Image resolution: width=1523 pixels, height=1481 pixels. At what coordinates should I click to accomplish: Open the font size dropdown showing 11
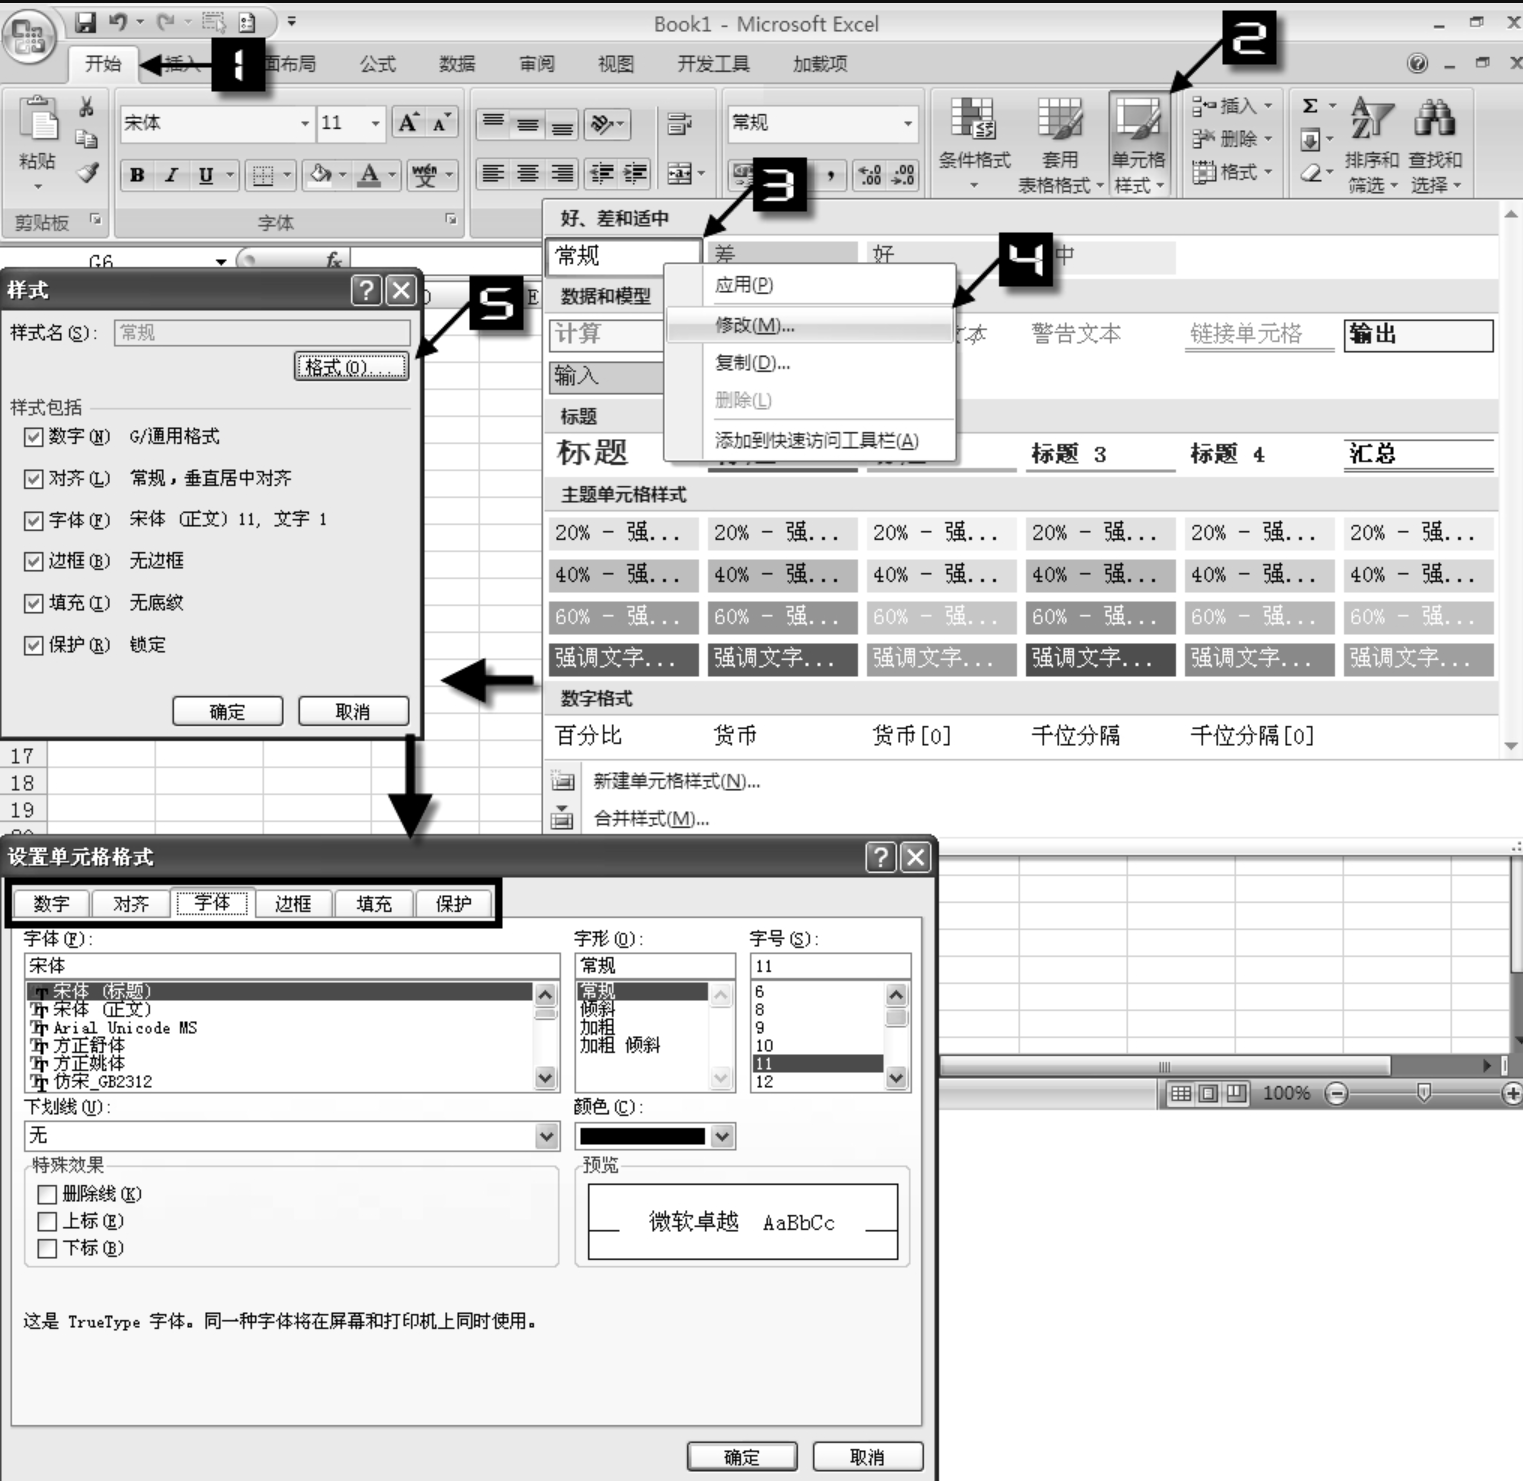click(x=375, y=123)
